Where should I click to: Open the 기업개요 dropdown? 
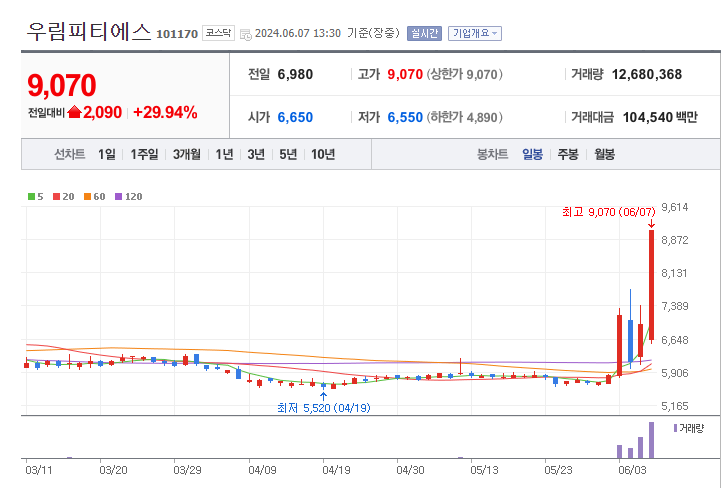475,34
